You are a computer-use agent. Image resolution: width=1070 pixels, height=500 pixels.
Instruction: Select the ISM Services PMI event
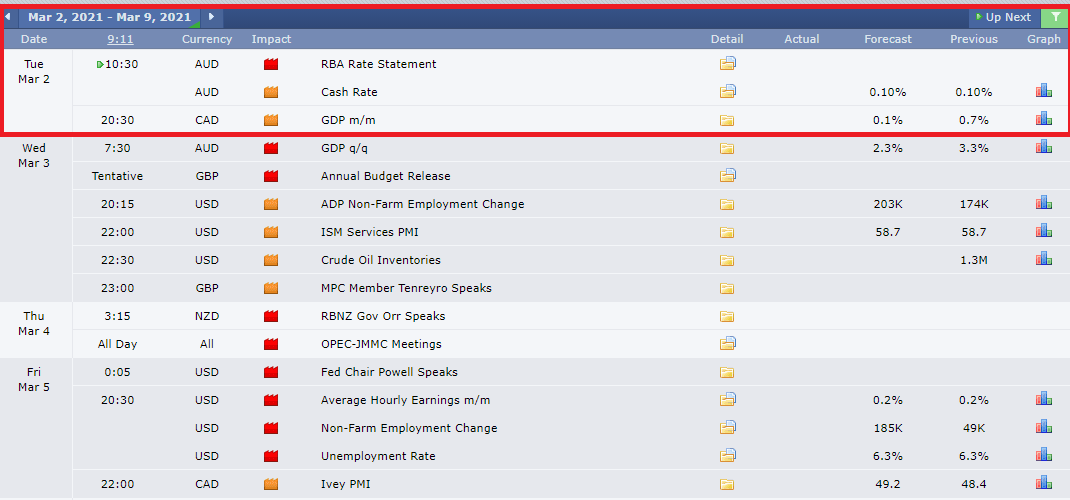click(x=369, y=232)
